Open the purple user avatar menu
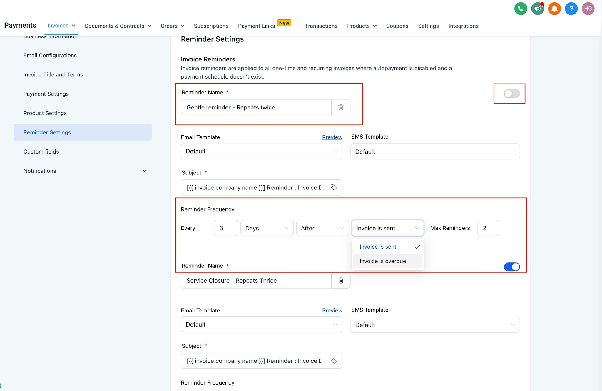Image resolution: width=602 pixels, height=391 pixels. pos(588,8)
